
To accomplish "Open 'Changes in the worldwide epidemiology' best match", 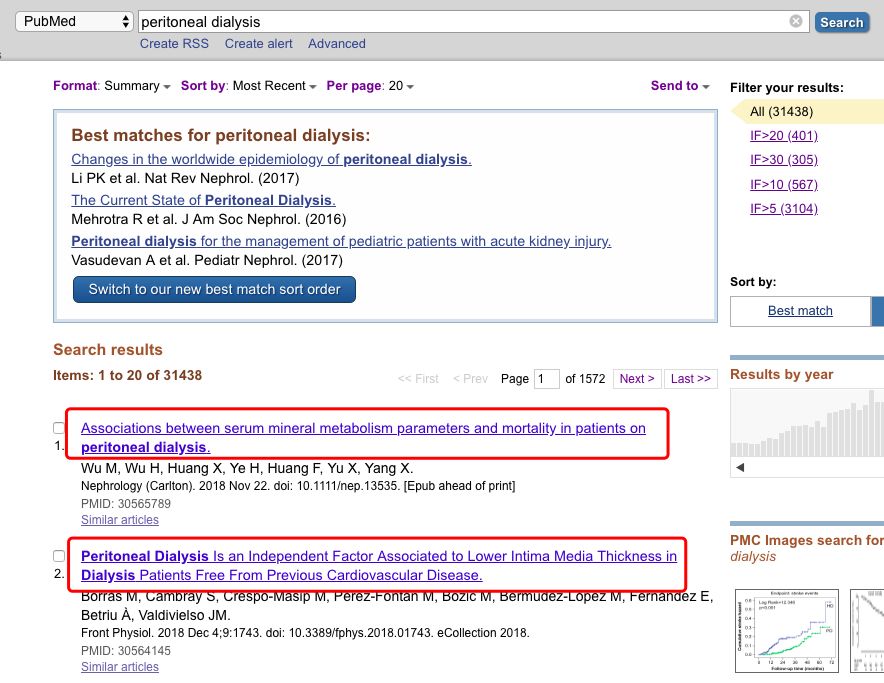I will pyautogui.click(x=271, y=159).
